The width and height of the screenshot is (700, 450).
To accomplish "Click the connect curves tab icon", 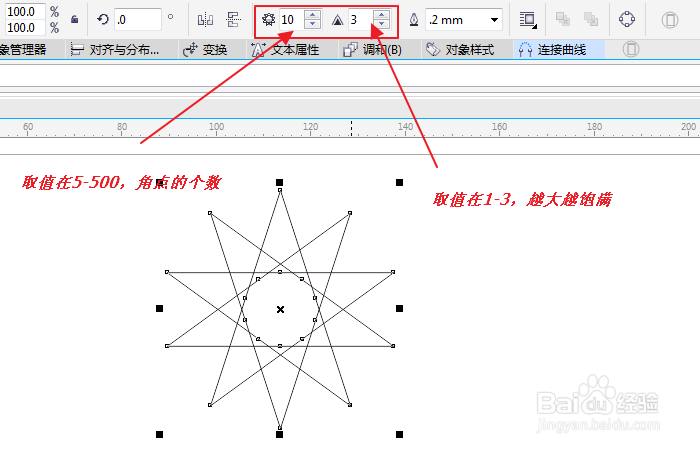I will click(x=525, y=50).
